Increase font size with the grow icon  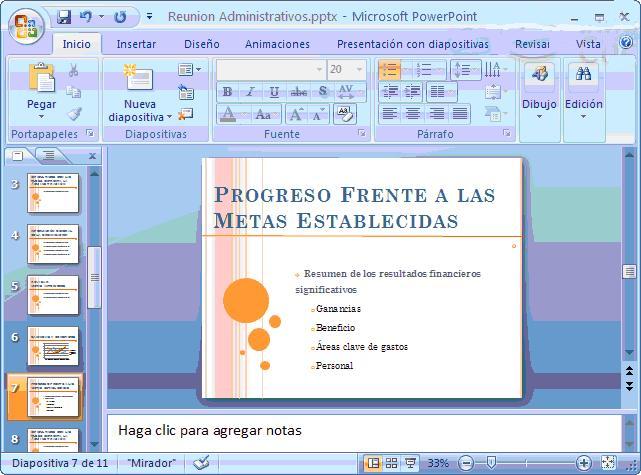point(296,114)
